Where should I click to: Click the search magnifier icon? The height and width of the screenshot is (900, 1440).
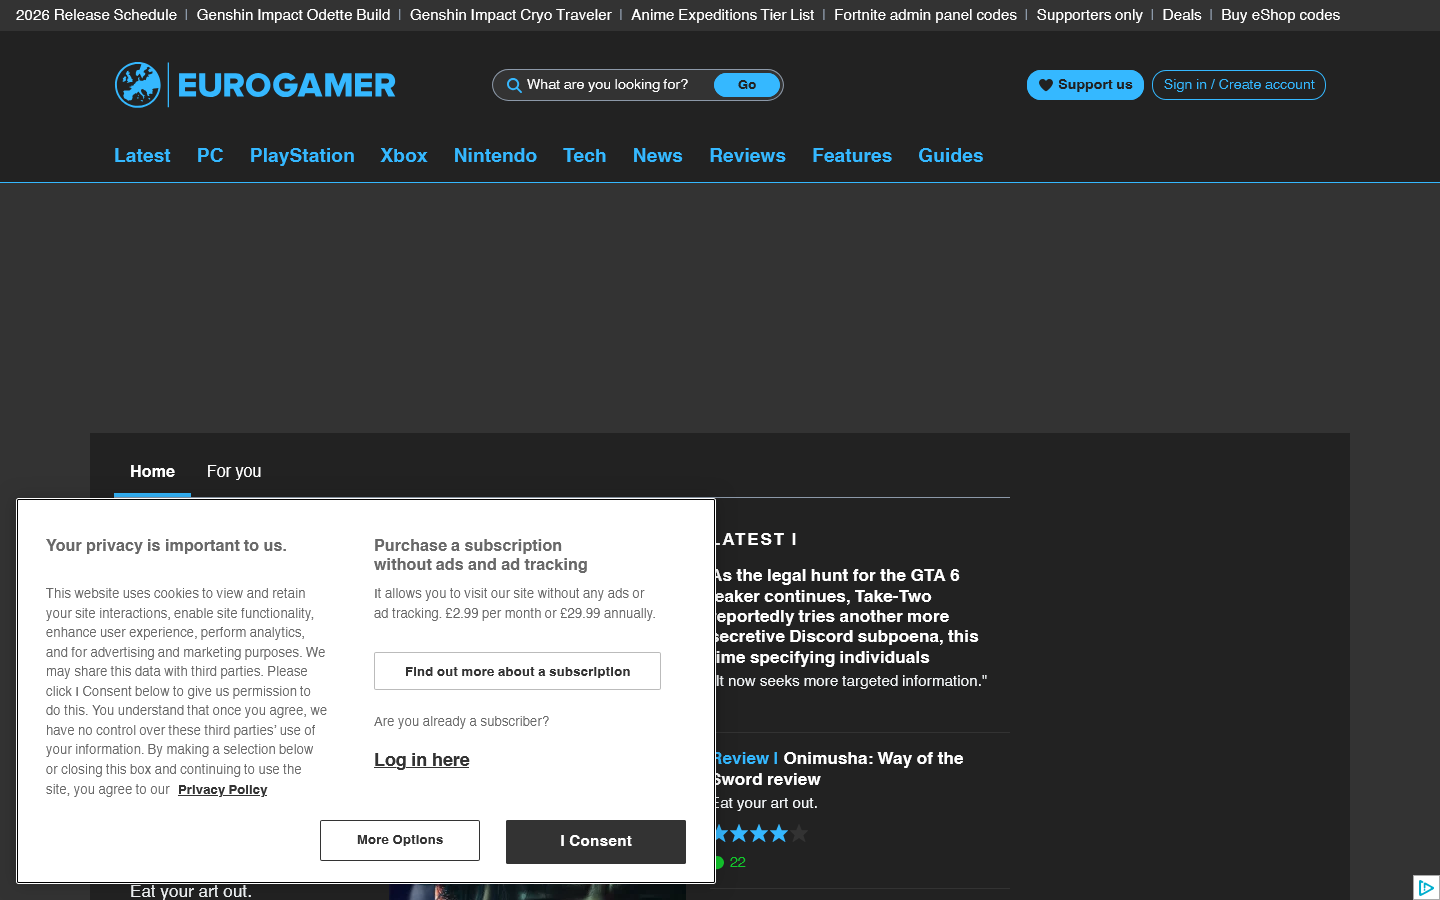coord(514,85)
